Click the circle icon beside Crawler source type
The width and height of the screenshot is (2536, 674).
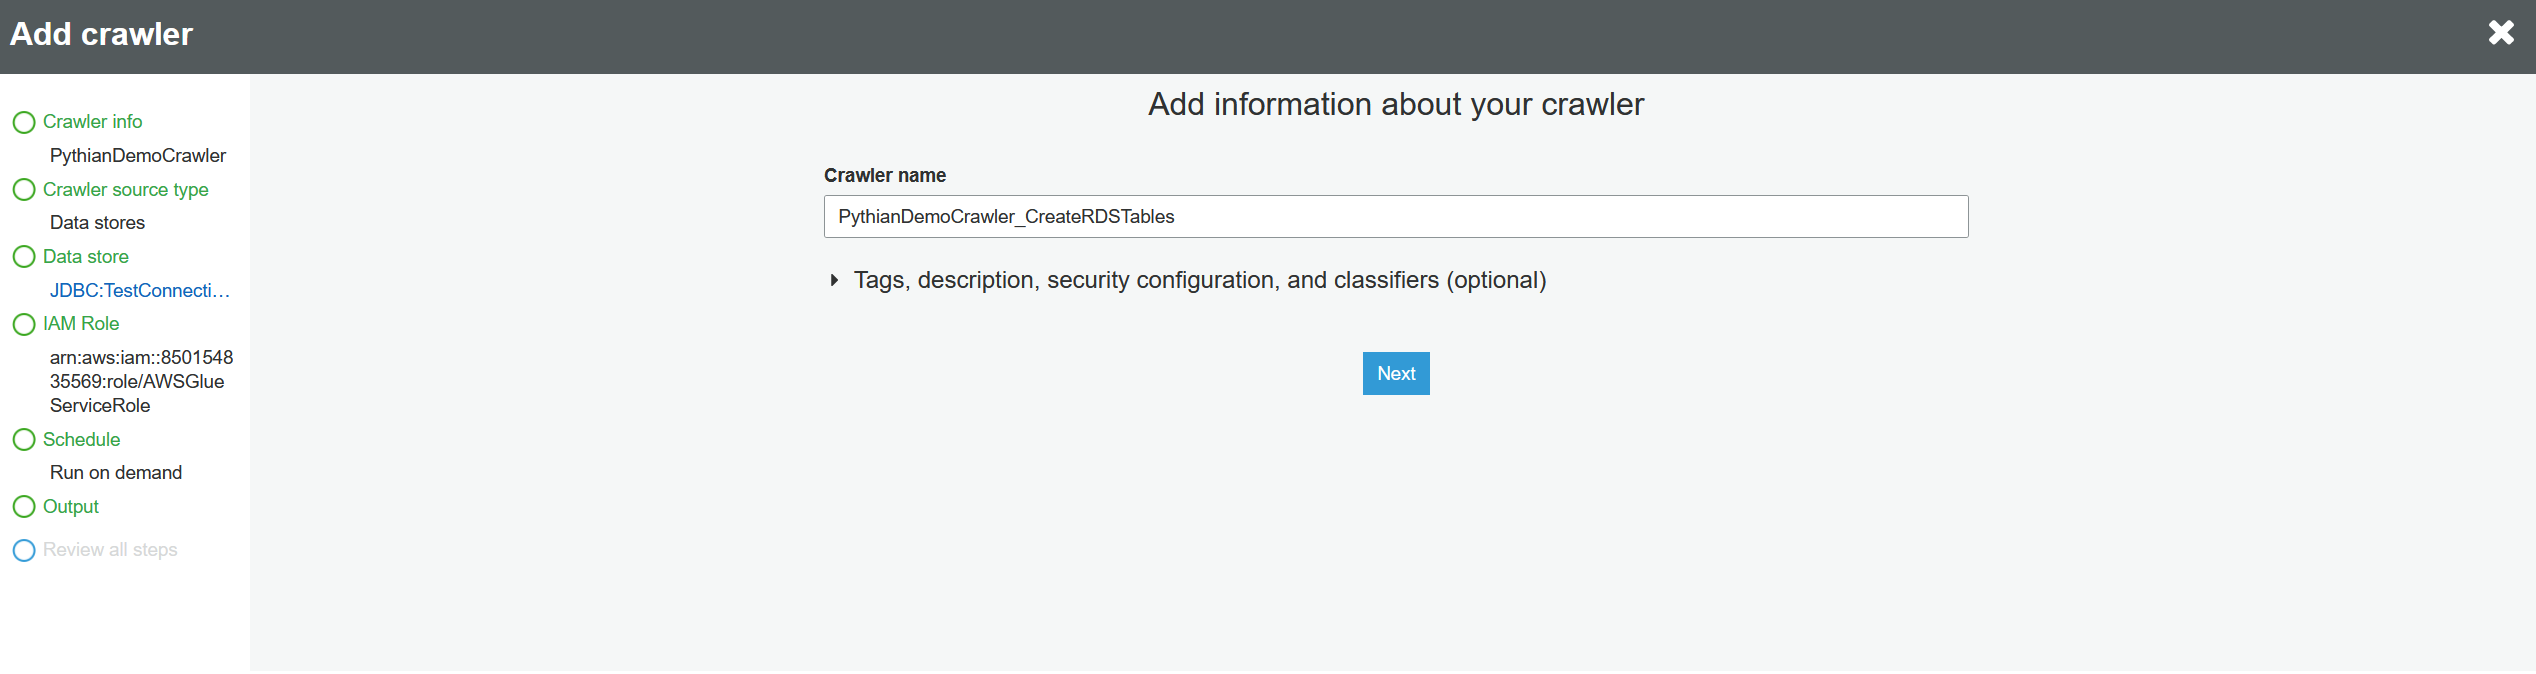click(24, 190)
